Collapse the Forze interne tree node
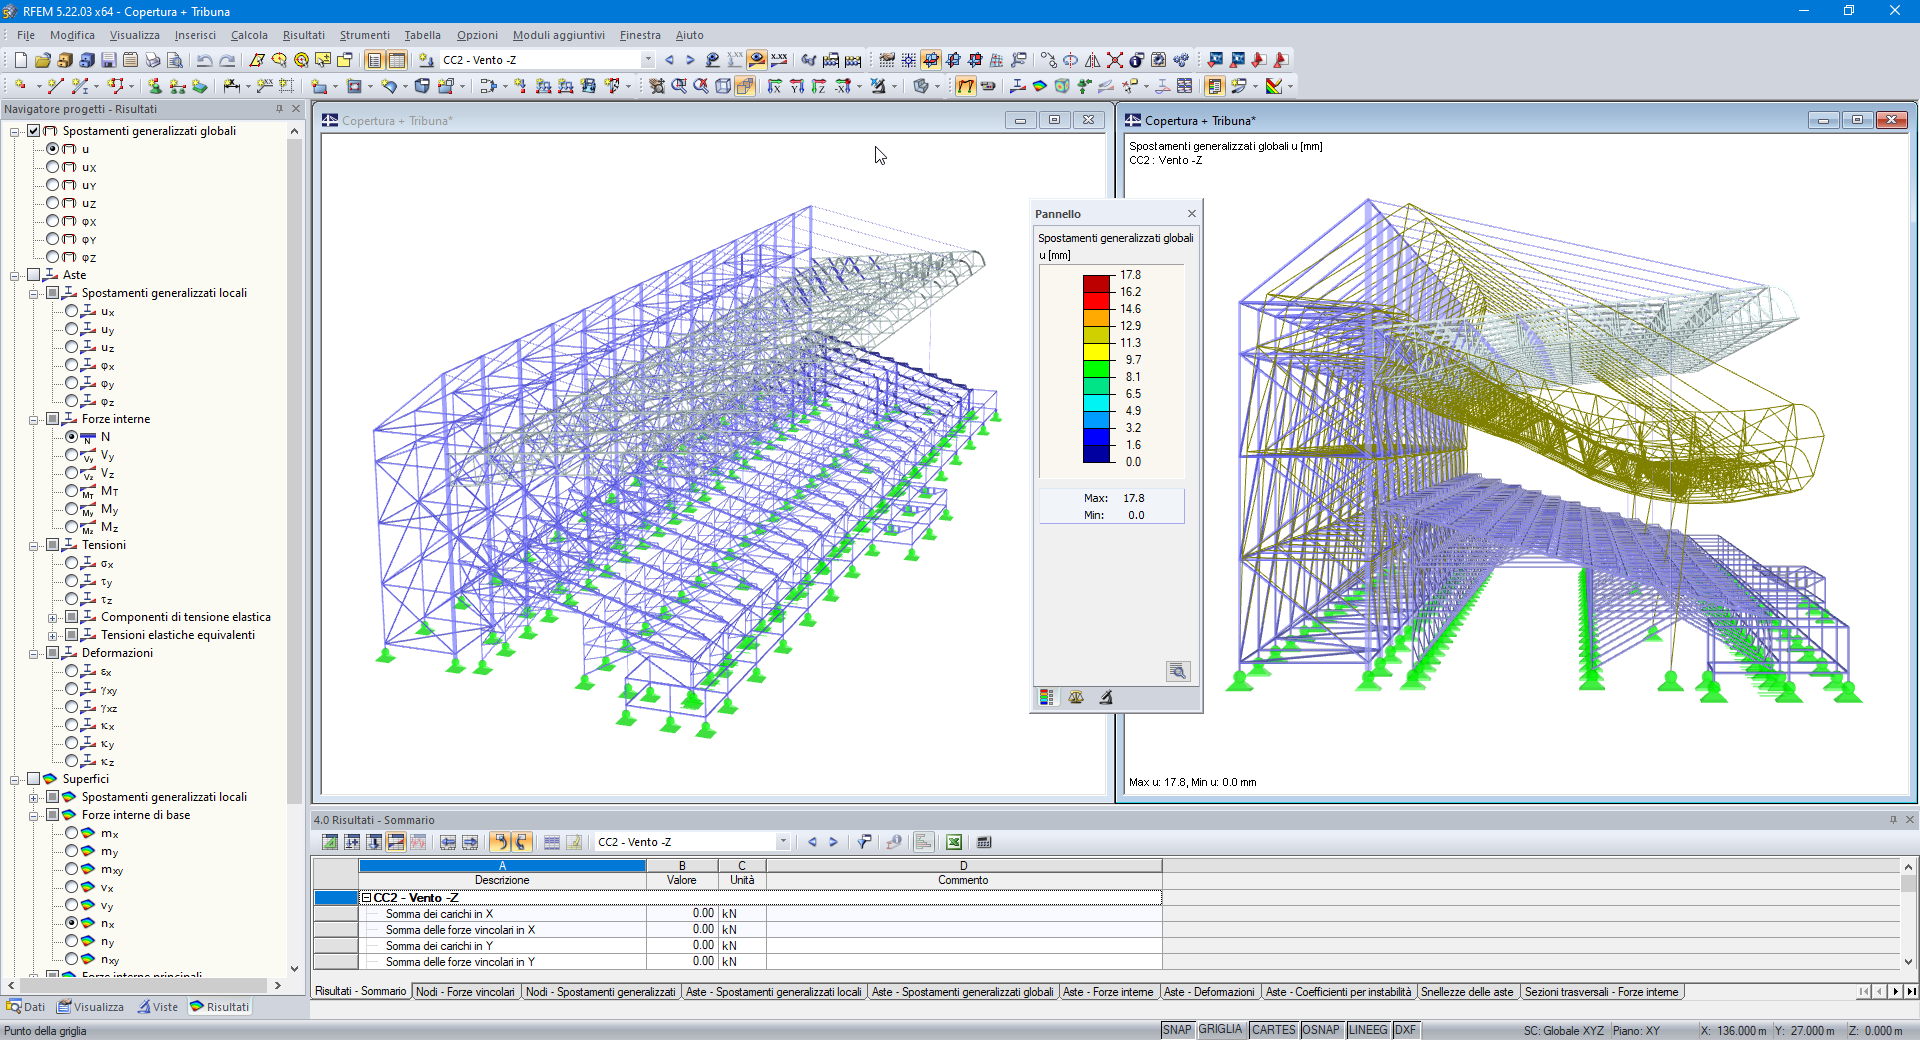The width and height of the screenshot is (1920, 1040). 34,420
